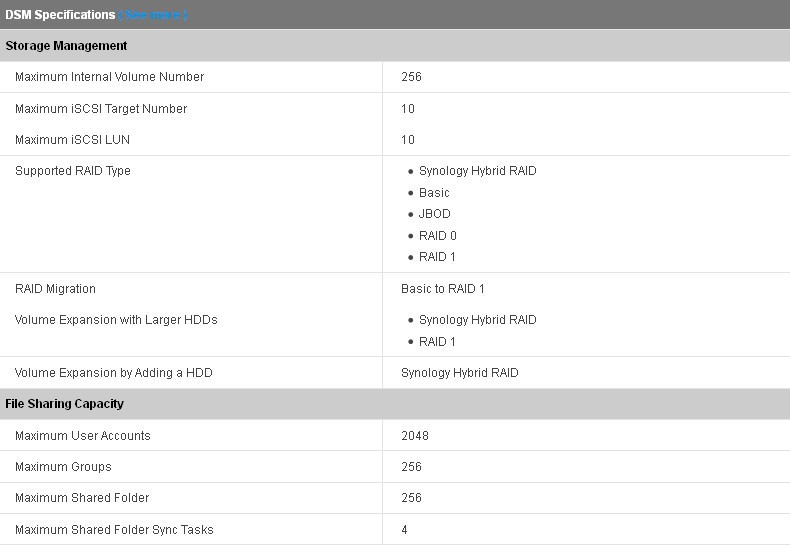Select the File Sharing Capacity section heading
This screenshot has height=545, width=790.
click(64, 404)
